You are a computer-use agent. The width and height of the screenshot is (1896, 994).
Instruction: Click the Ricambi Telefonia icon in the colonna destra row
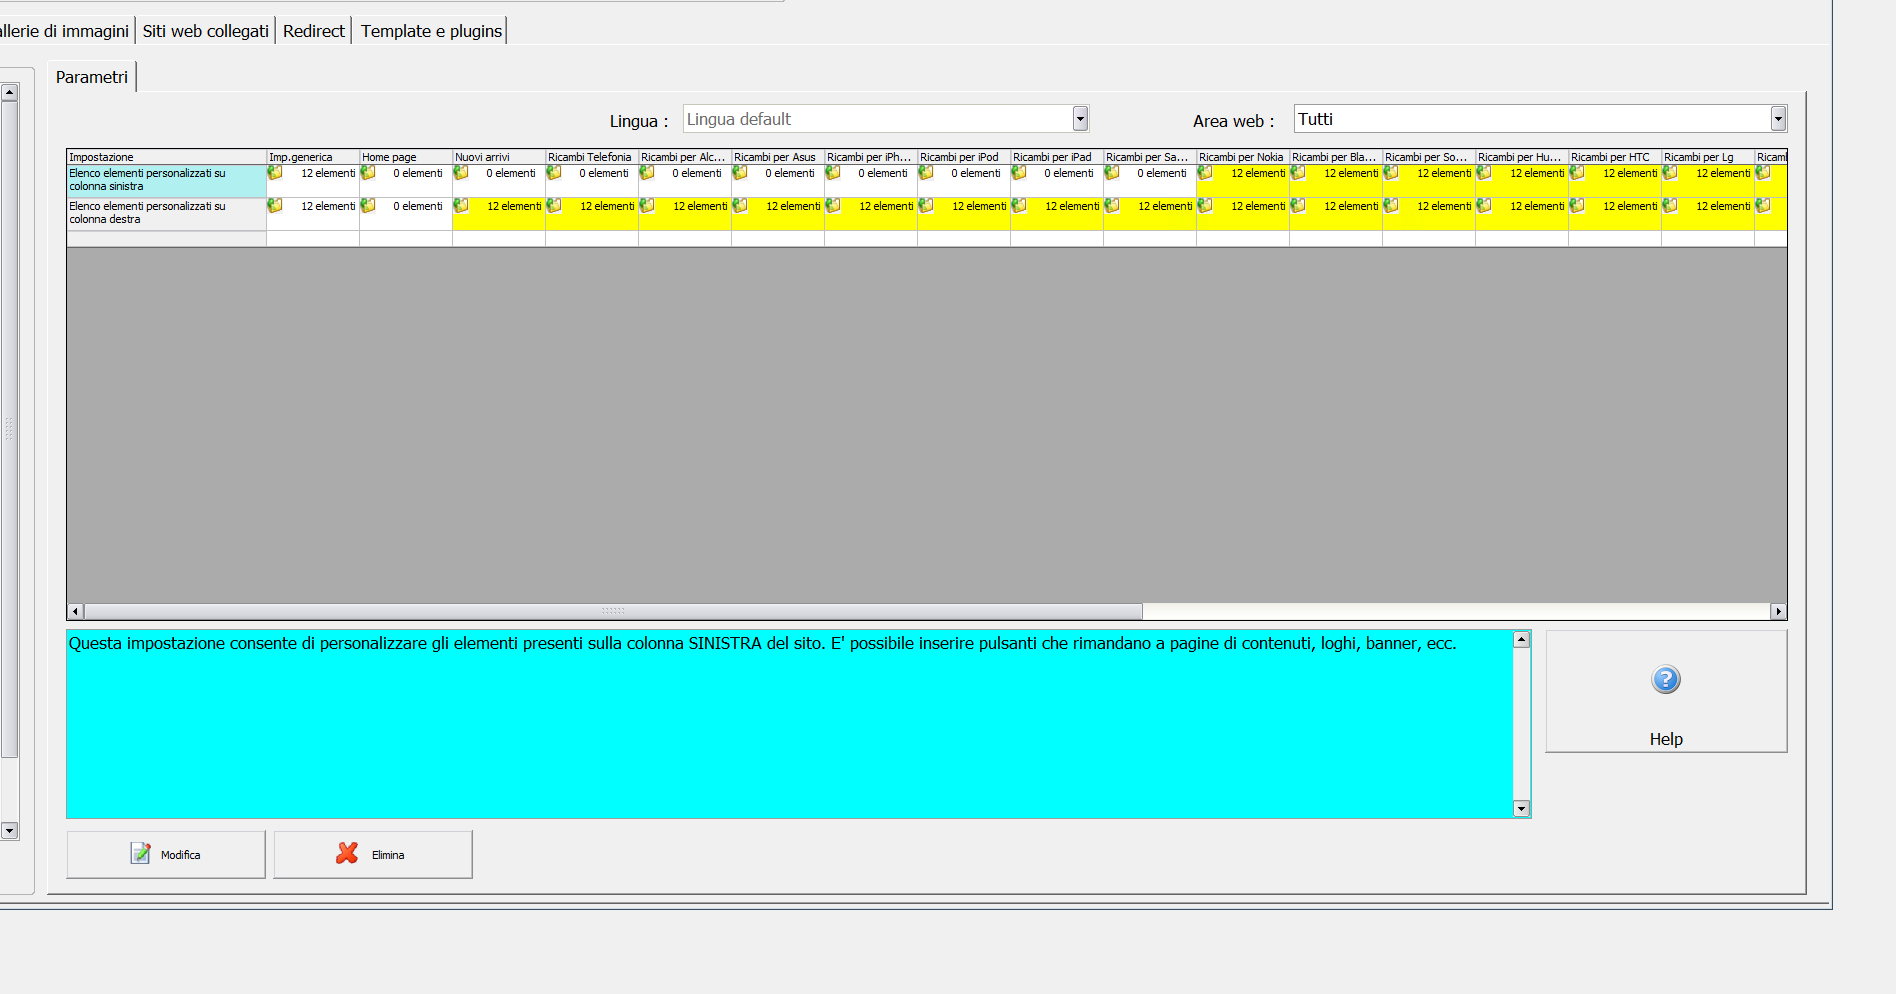(x=554, y=206)
